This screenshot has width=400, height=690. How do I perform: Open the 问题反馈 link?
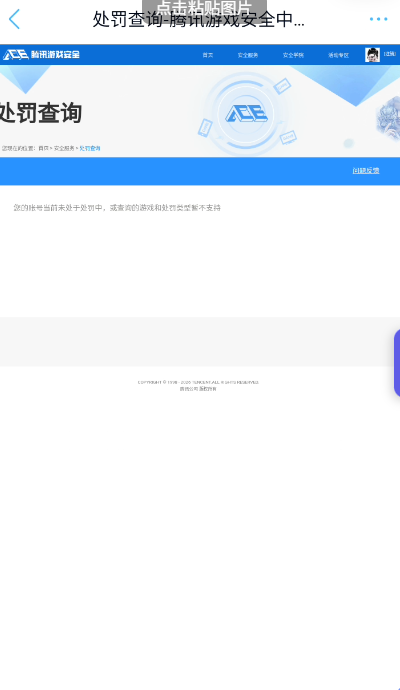coord(366,170)
